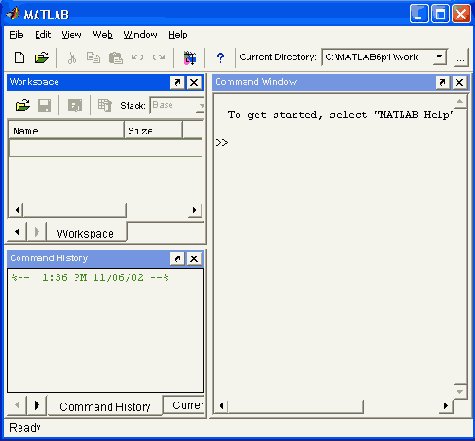Open selection icon in Workspace toolbar
The height and width of the screenshot is (441, 475).
(x=75, y=105)
